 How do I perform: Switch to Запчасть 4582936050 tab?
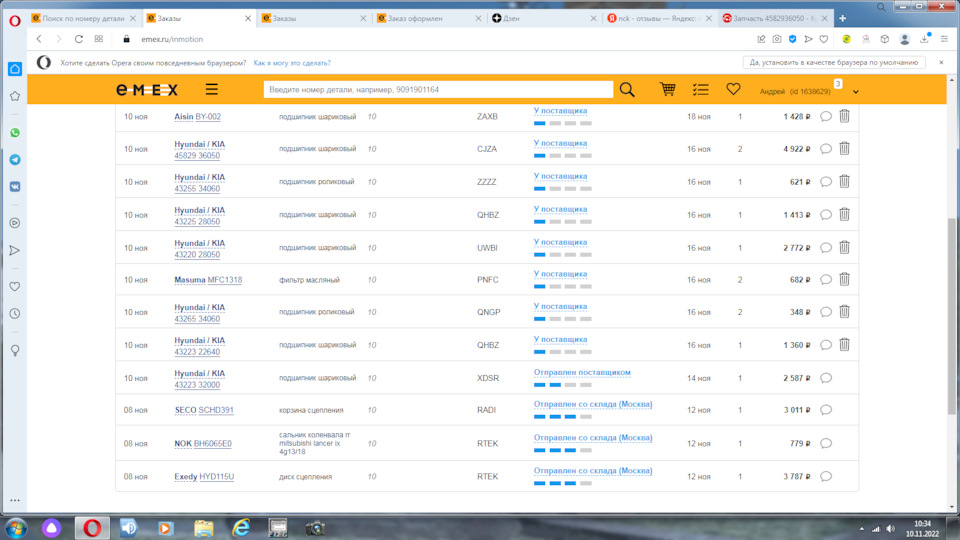[x=773, y=18]
